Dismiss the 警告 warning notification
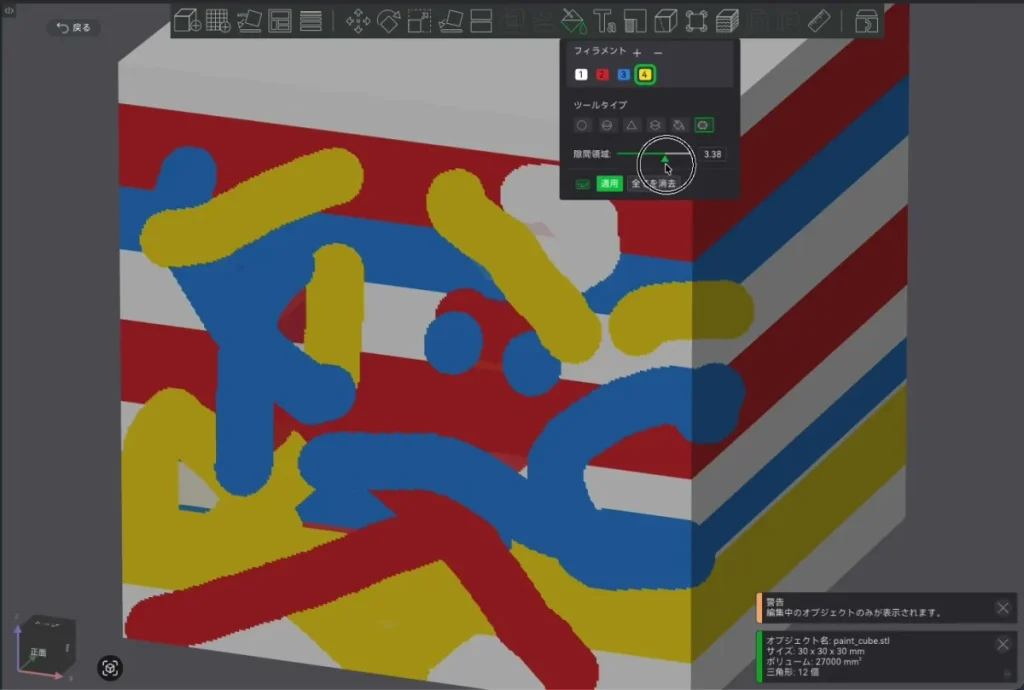1024x690 pixels. [x=1003, y=608]
